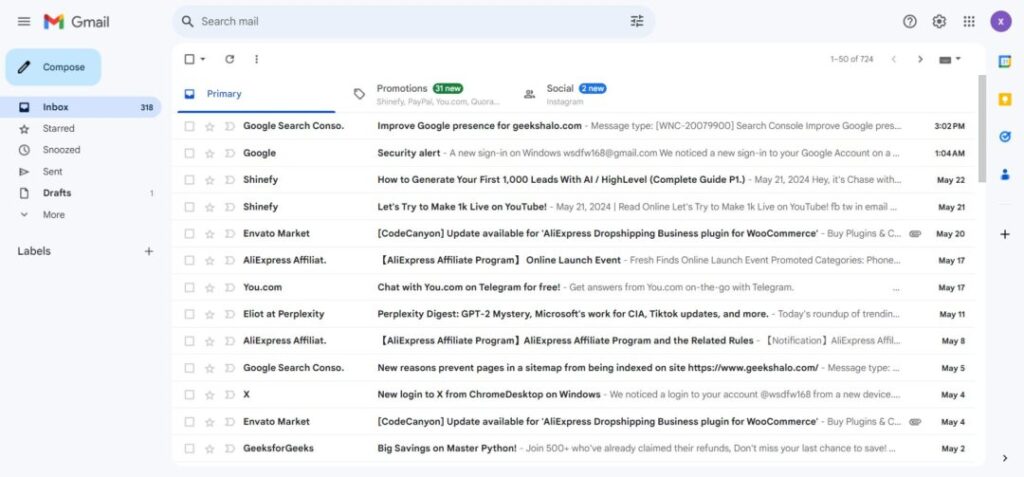
Task: Mark GeeksforGeeks email as important
Action: (229, 448)
